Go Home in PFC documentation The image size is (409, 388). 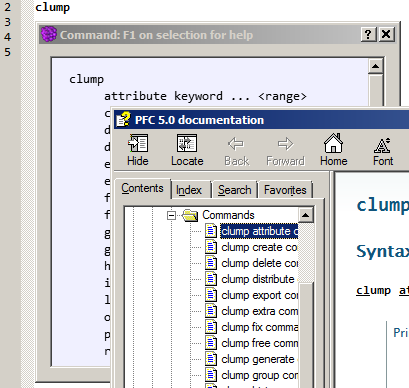(334, 150)
